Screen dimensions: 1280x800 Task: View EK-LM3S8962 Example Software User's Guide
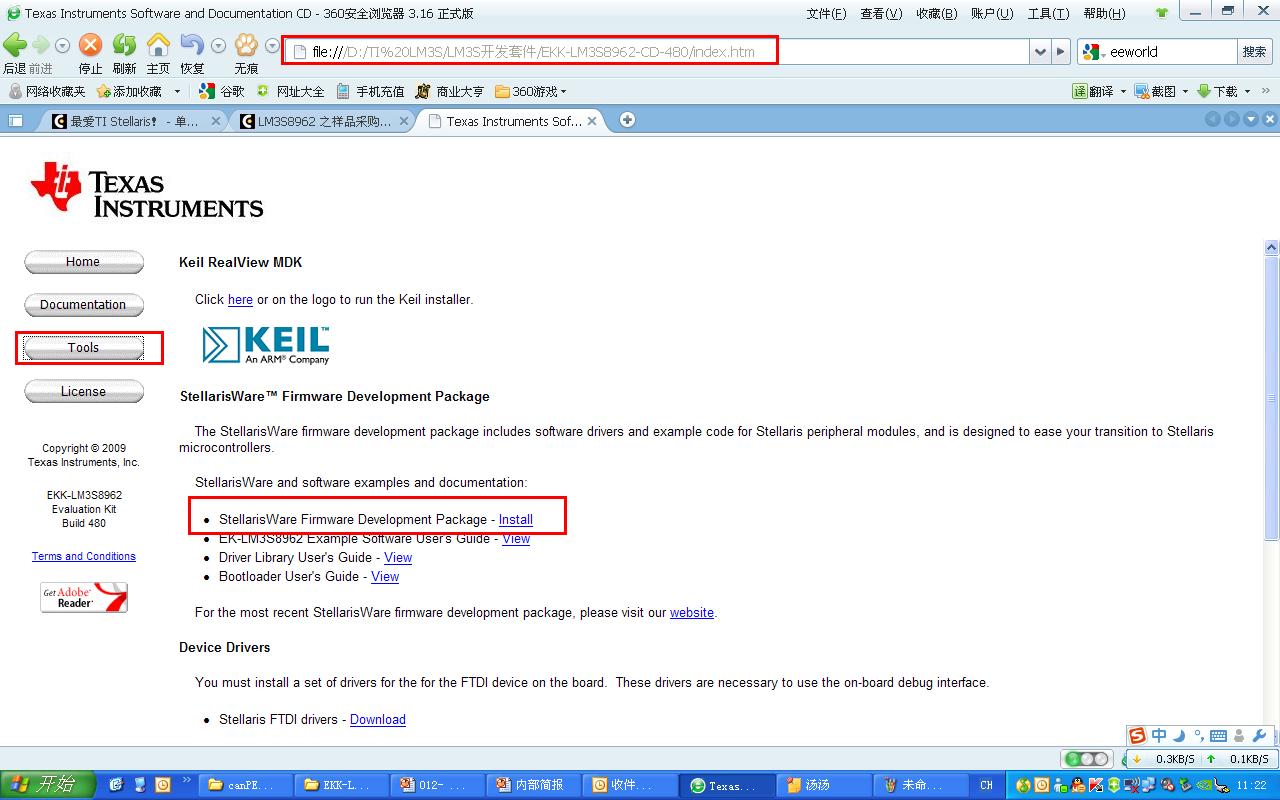tap(516, 538)
